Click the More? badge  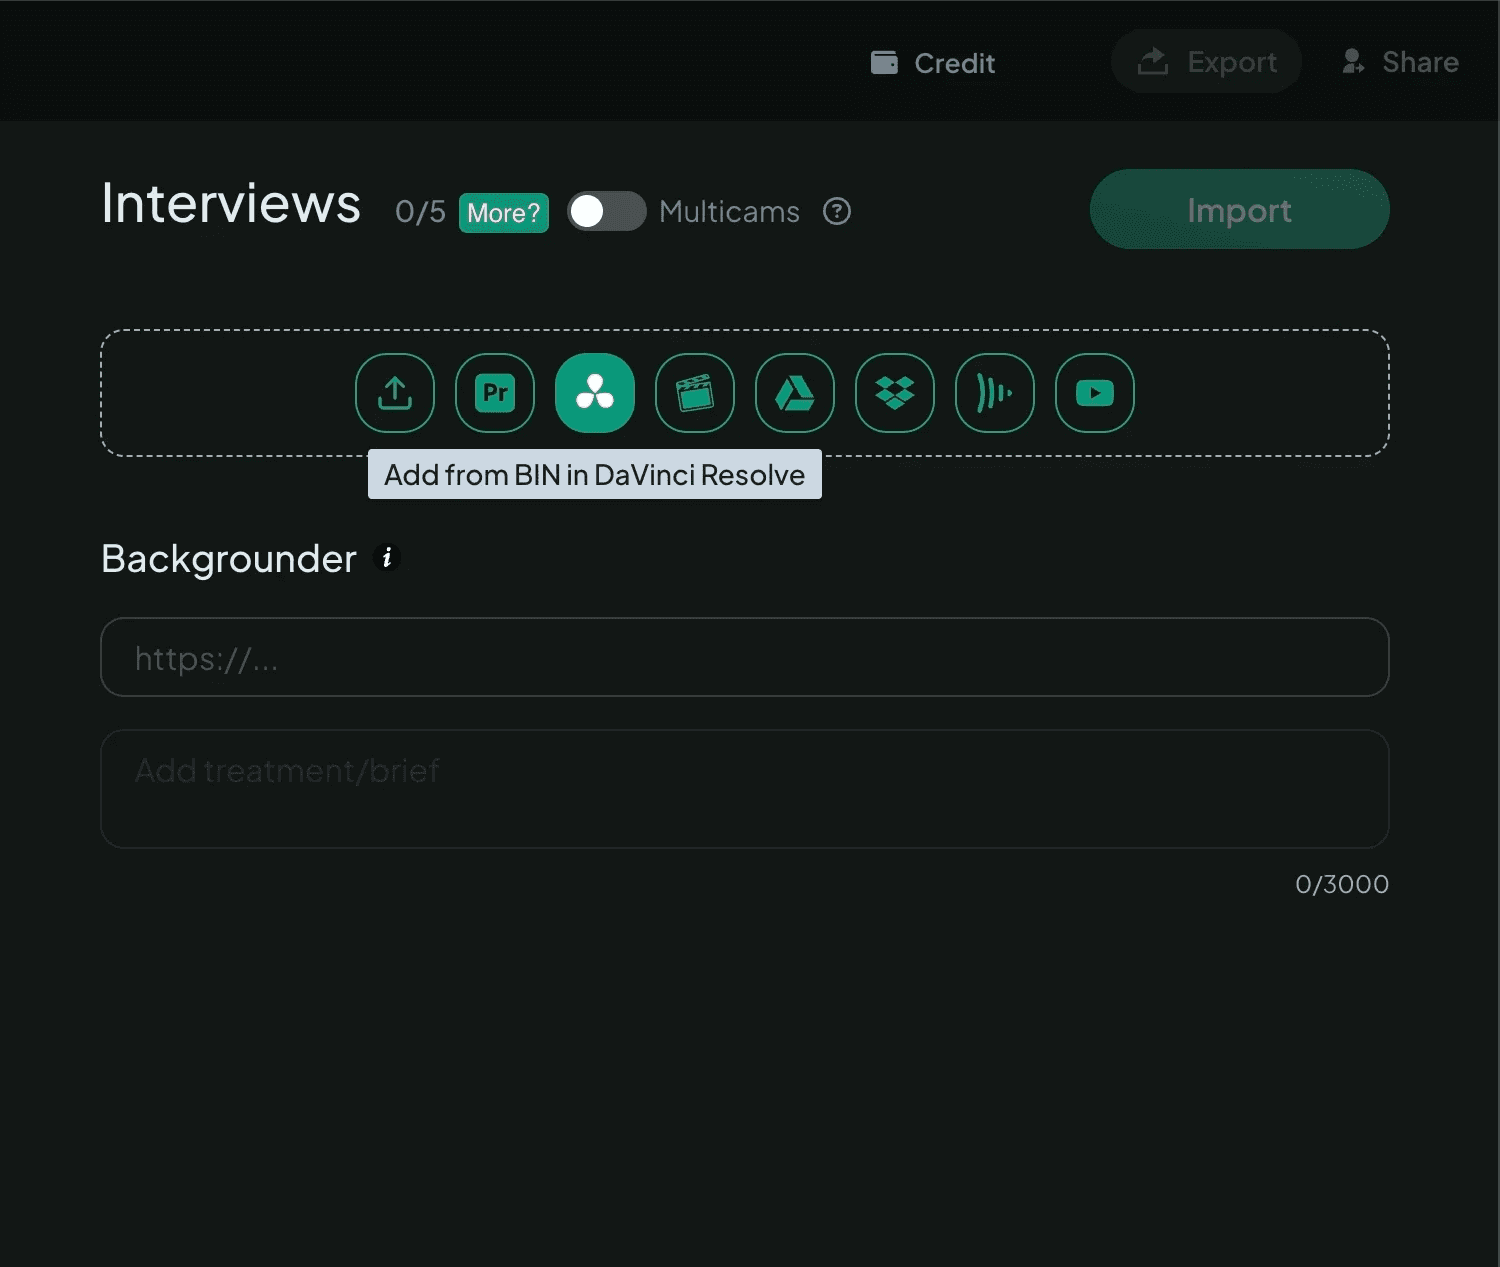point(504,212)
